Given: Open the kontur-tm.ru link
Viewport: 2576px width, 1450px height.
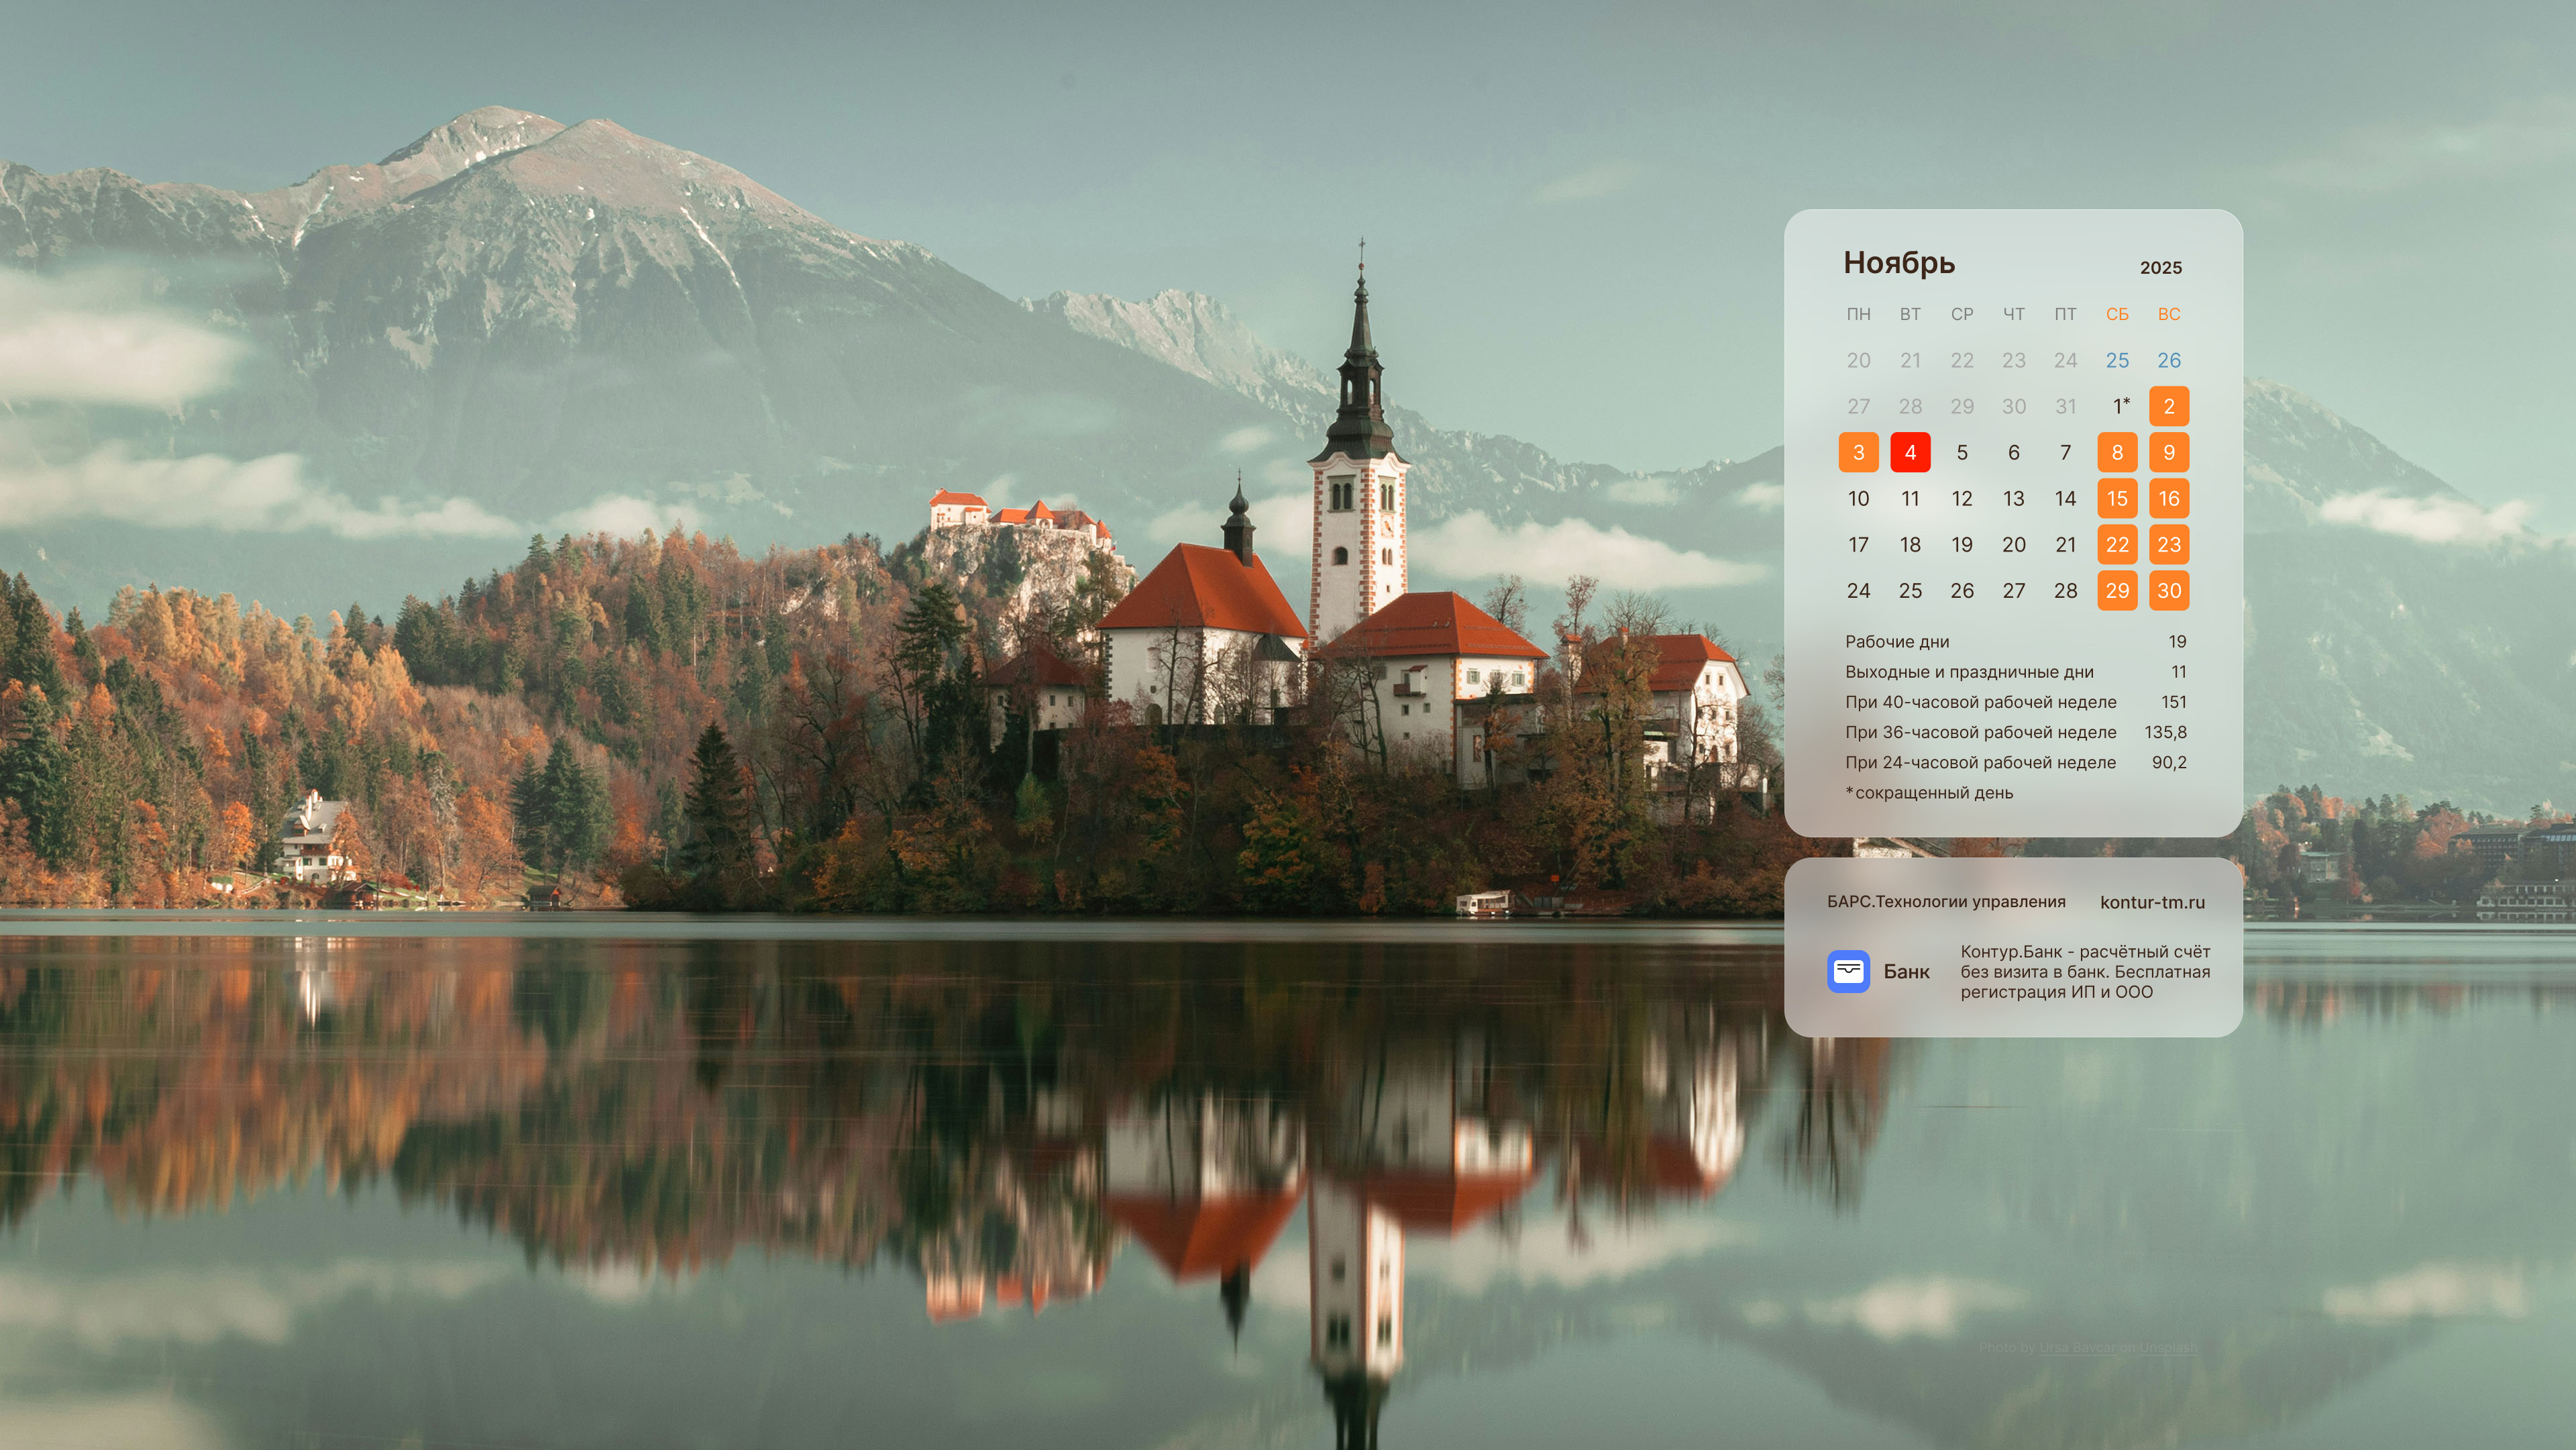Looking at the screenshot, I should pyautogui.click(x=2152, y=902).
